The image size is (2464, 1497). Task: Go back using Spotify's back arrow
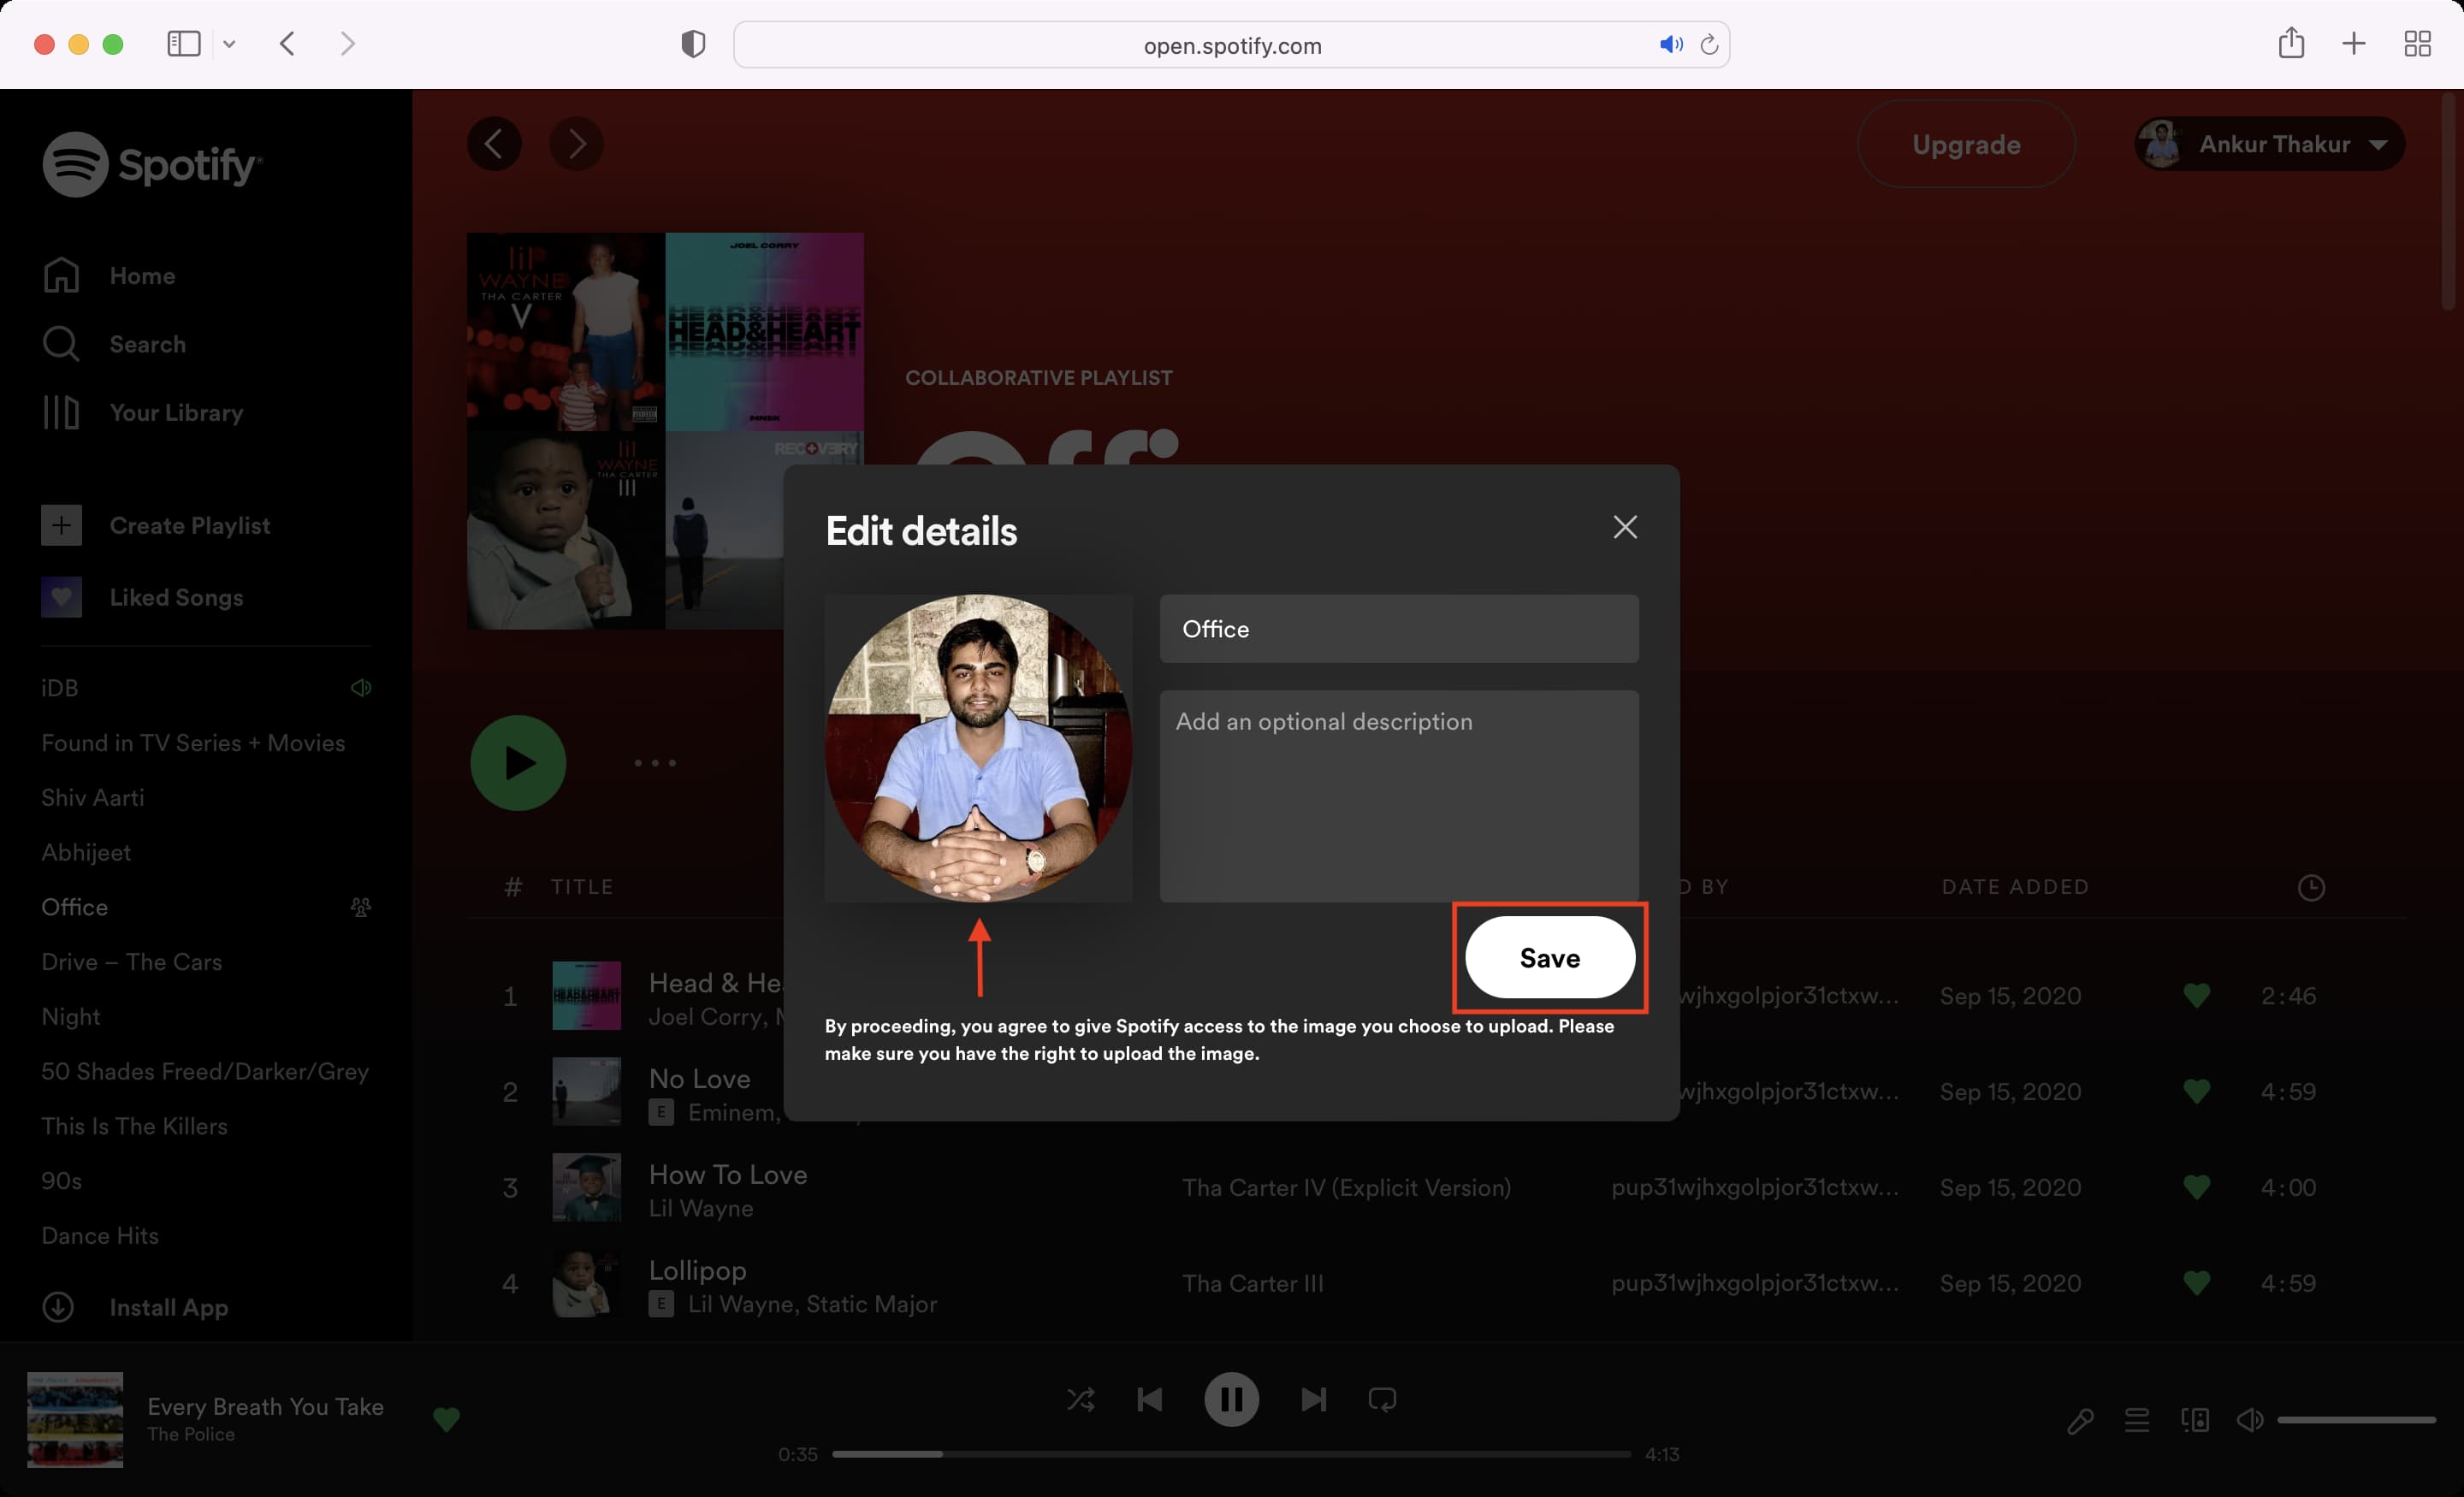[x=494, y=144]
